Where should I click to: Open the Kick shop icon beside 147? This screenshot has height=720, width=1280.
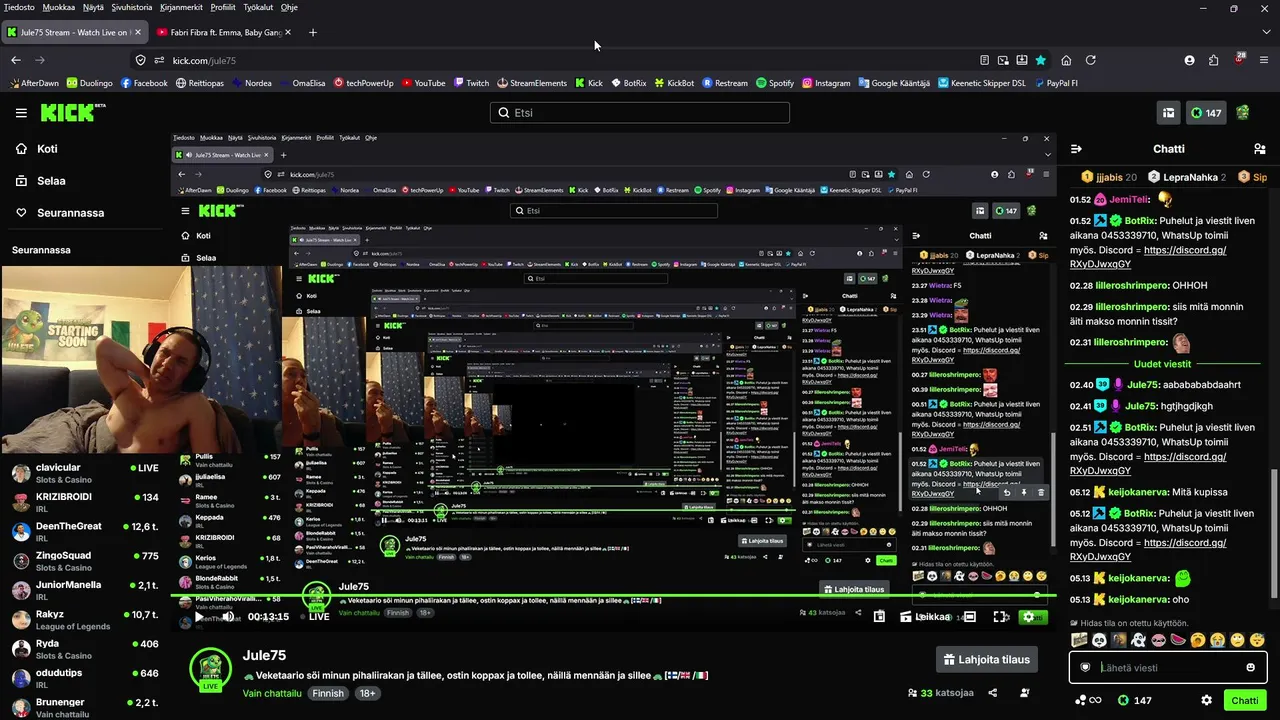click(x=1167, y=113)
